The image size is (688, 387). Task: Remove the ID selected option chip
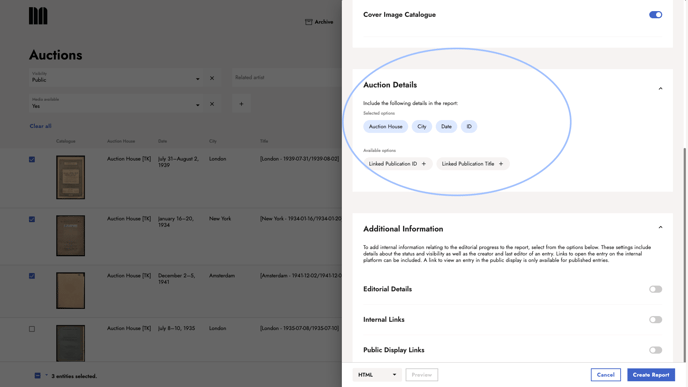point(469,126)
